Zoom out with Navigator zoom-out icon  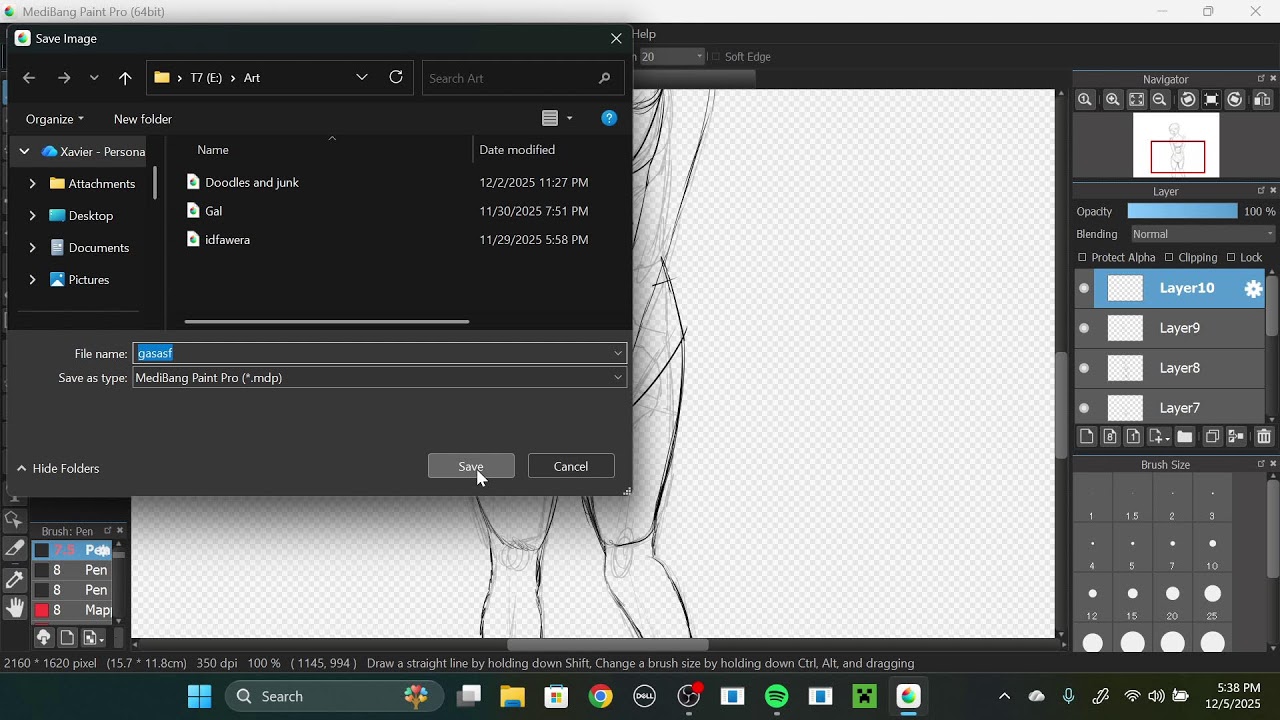tap(1160, 100)
